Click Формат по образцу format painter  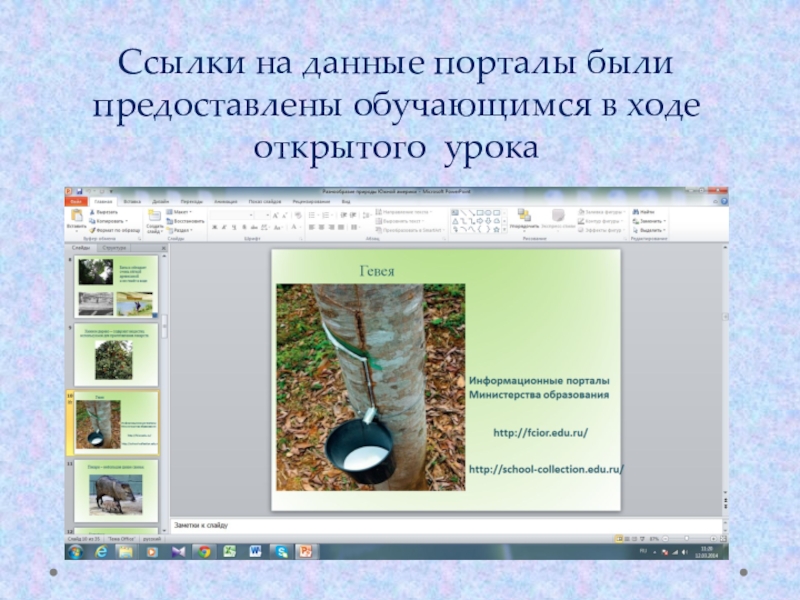[x=94, y=229]
